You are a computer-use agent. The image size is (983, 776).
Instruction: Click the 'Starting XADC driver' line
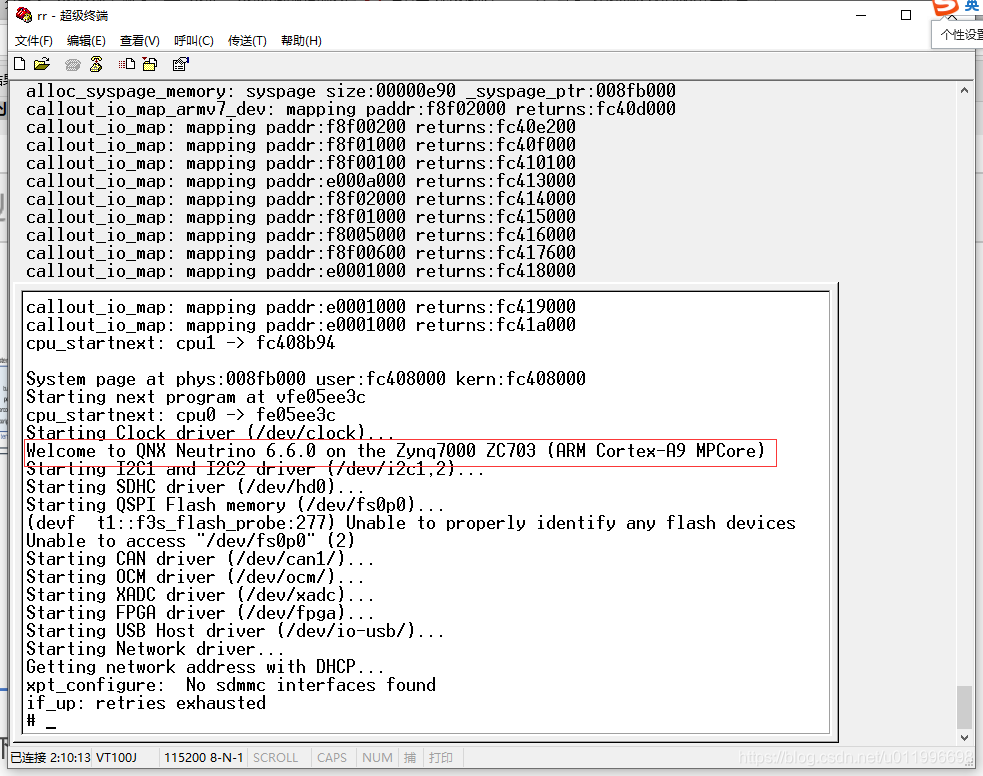tap(200, 594)
